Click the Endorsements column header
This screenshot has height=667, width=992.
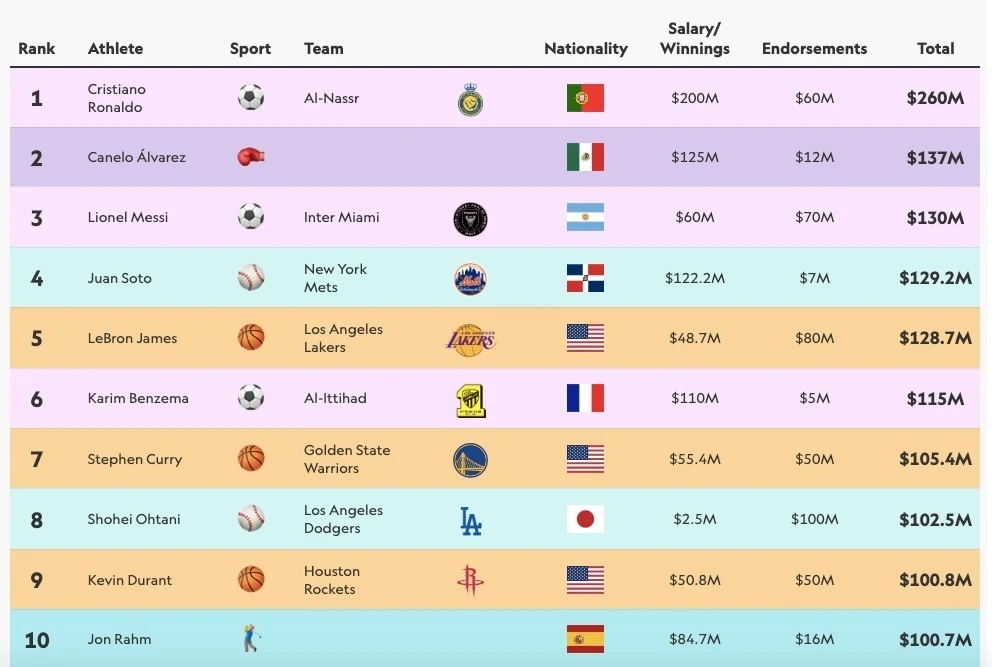(814, 48)
